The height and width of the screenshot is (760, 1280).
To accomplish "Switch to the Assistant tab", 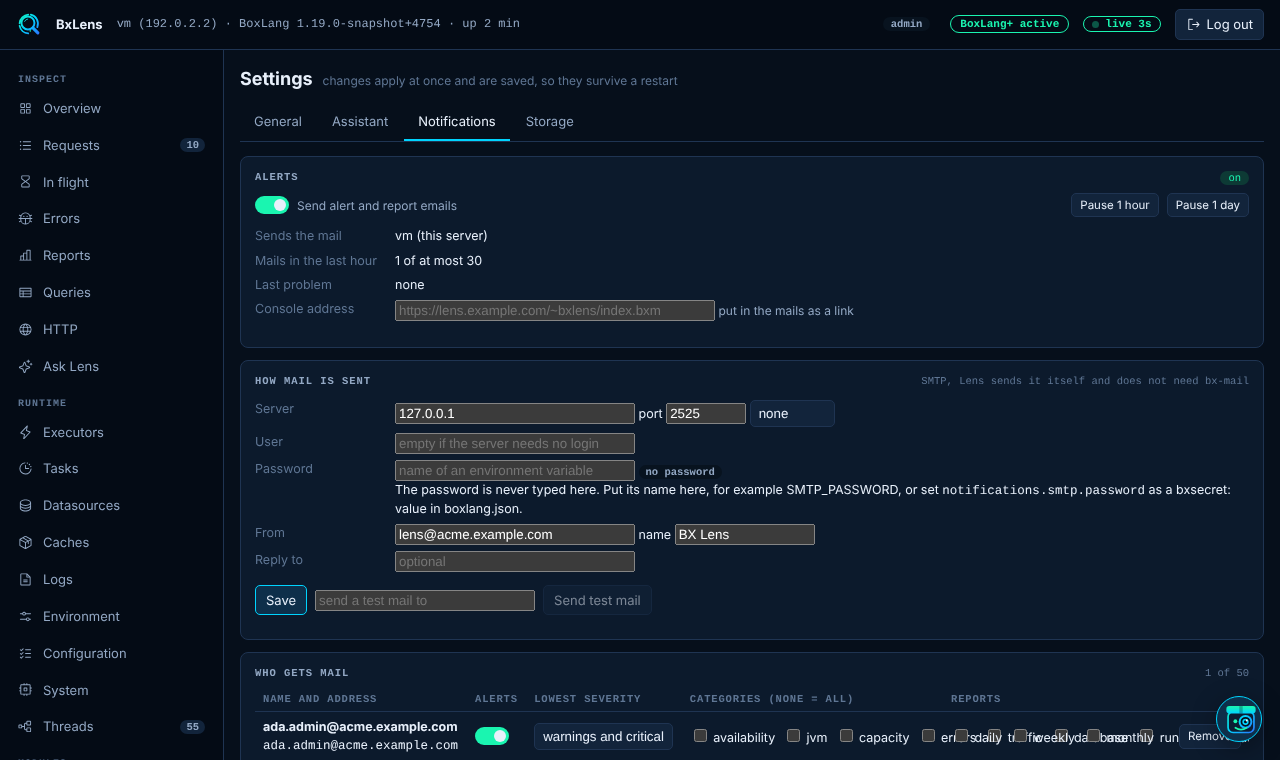I will pyautogui.click(x=360, y=121).
